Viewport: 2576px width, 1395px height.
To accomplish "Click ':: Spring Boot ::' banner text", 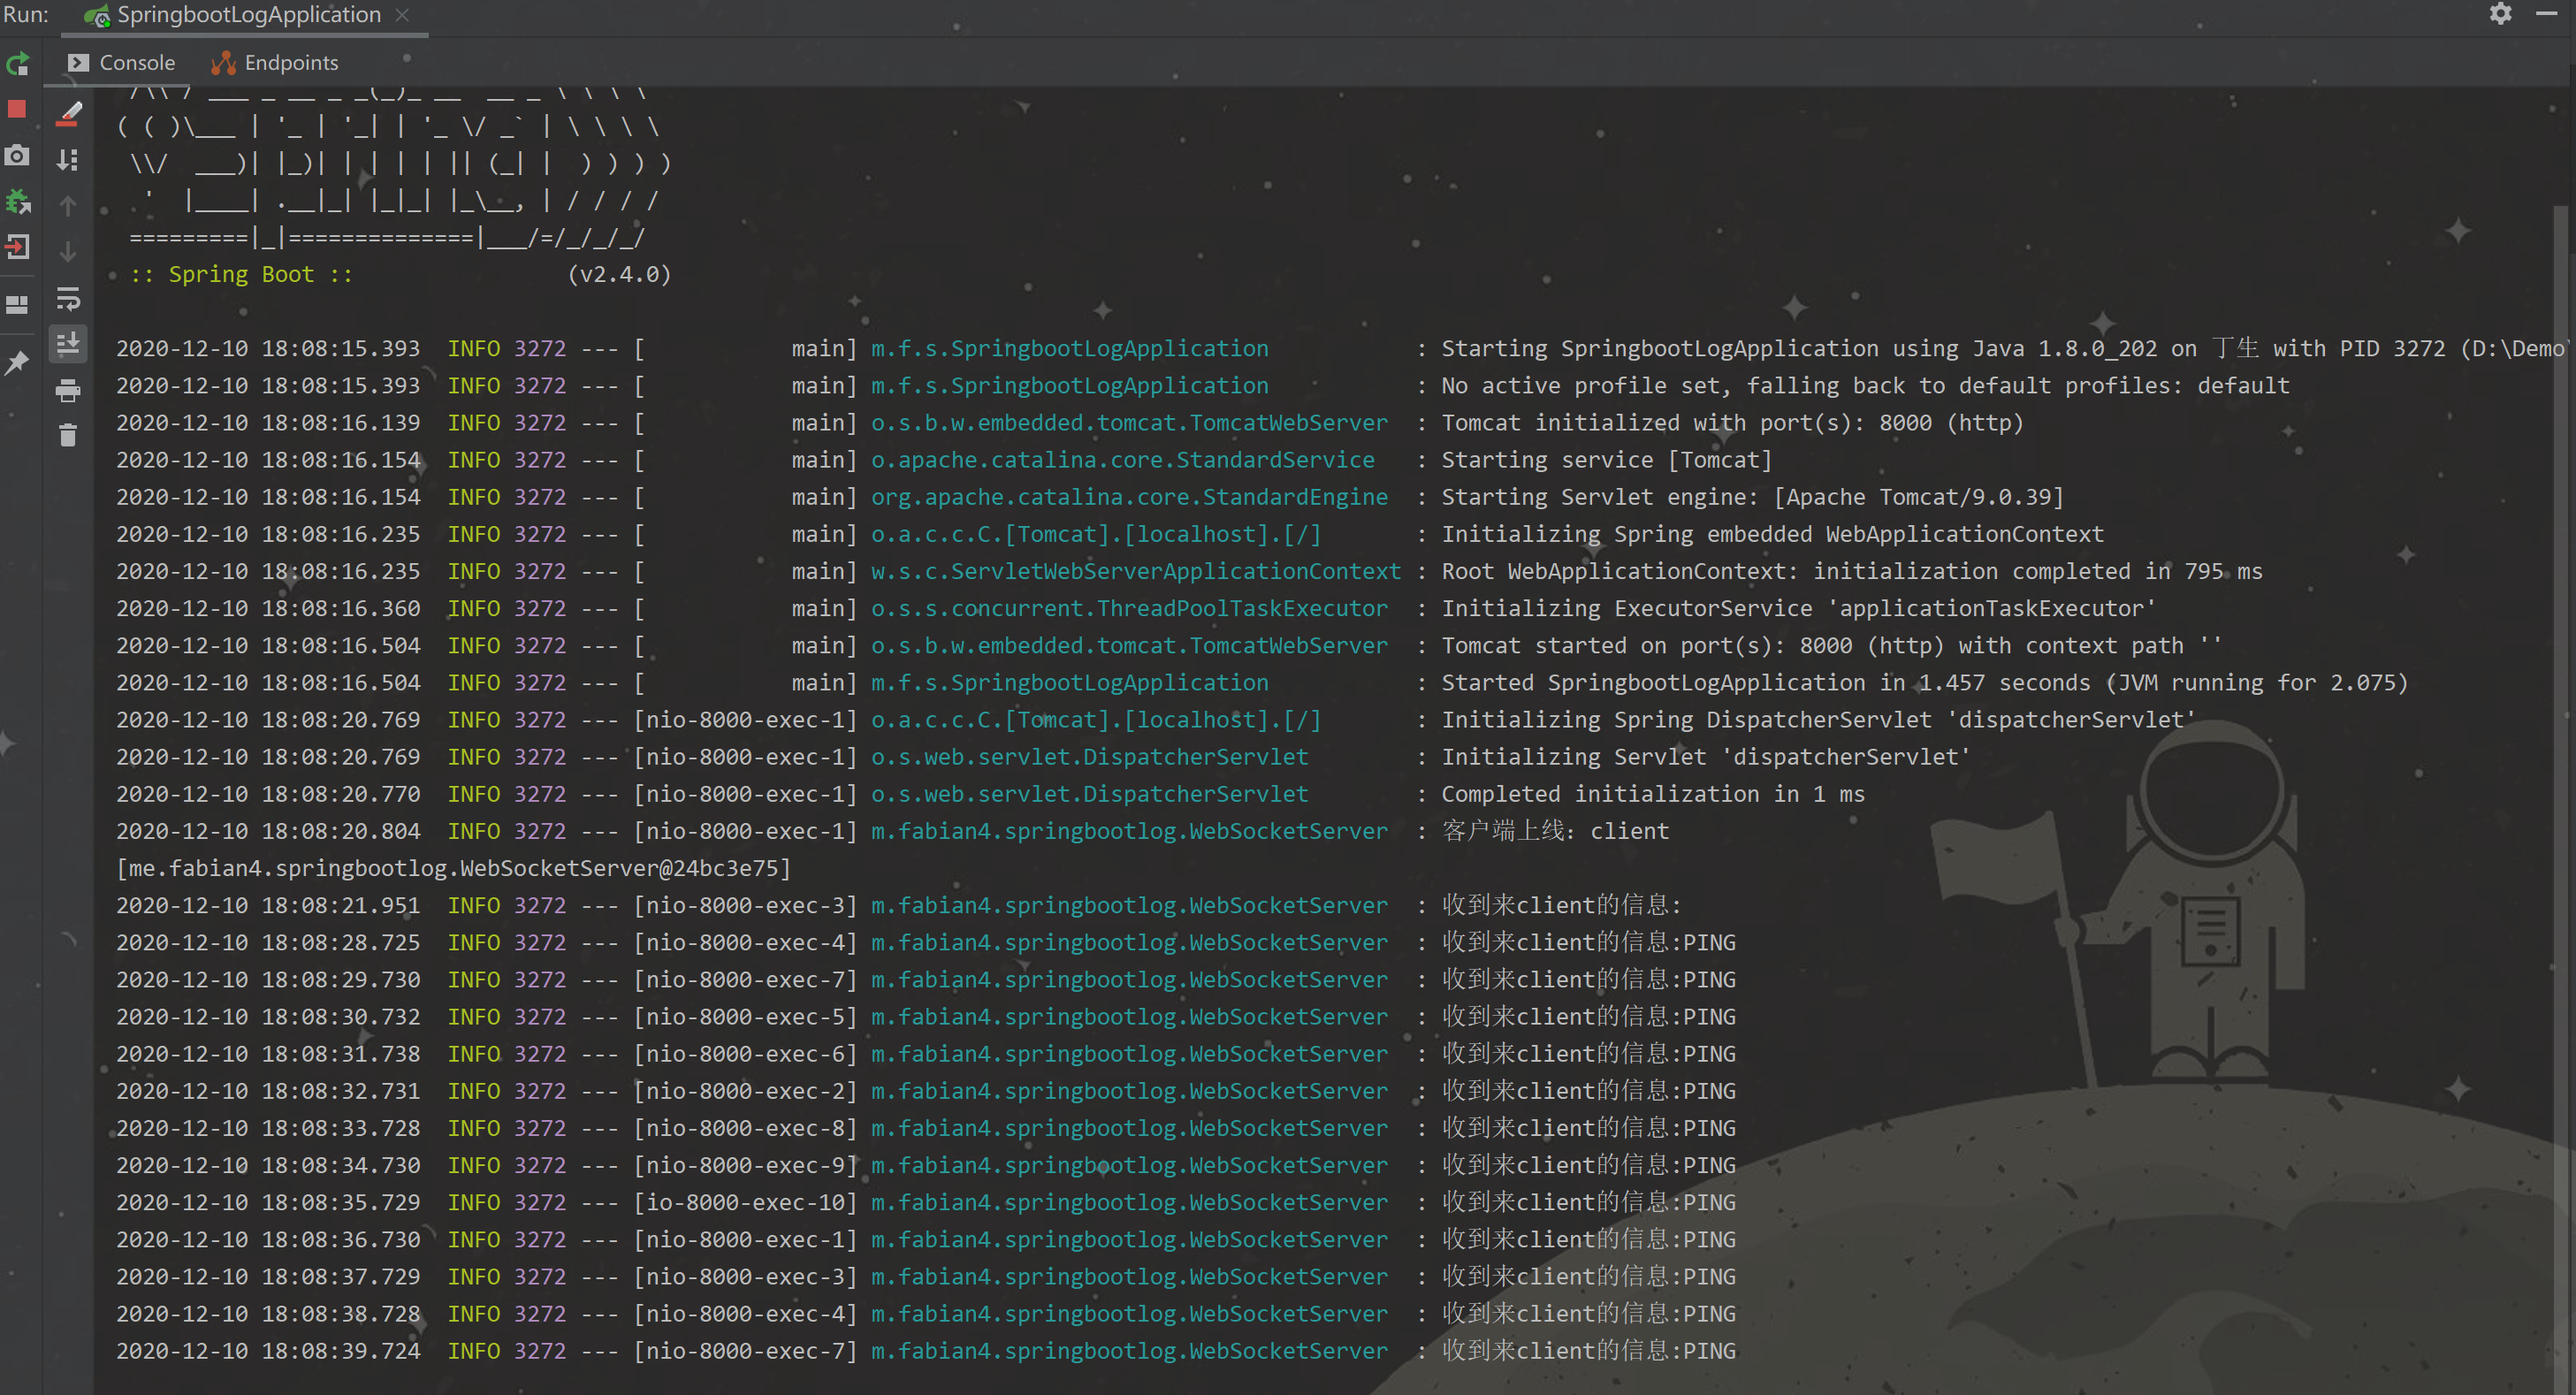I will click(241, 274).
